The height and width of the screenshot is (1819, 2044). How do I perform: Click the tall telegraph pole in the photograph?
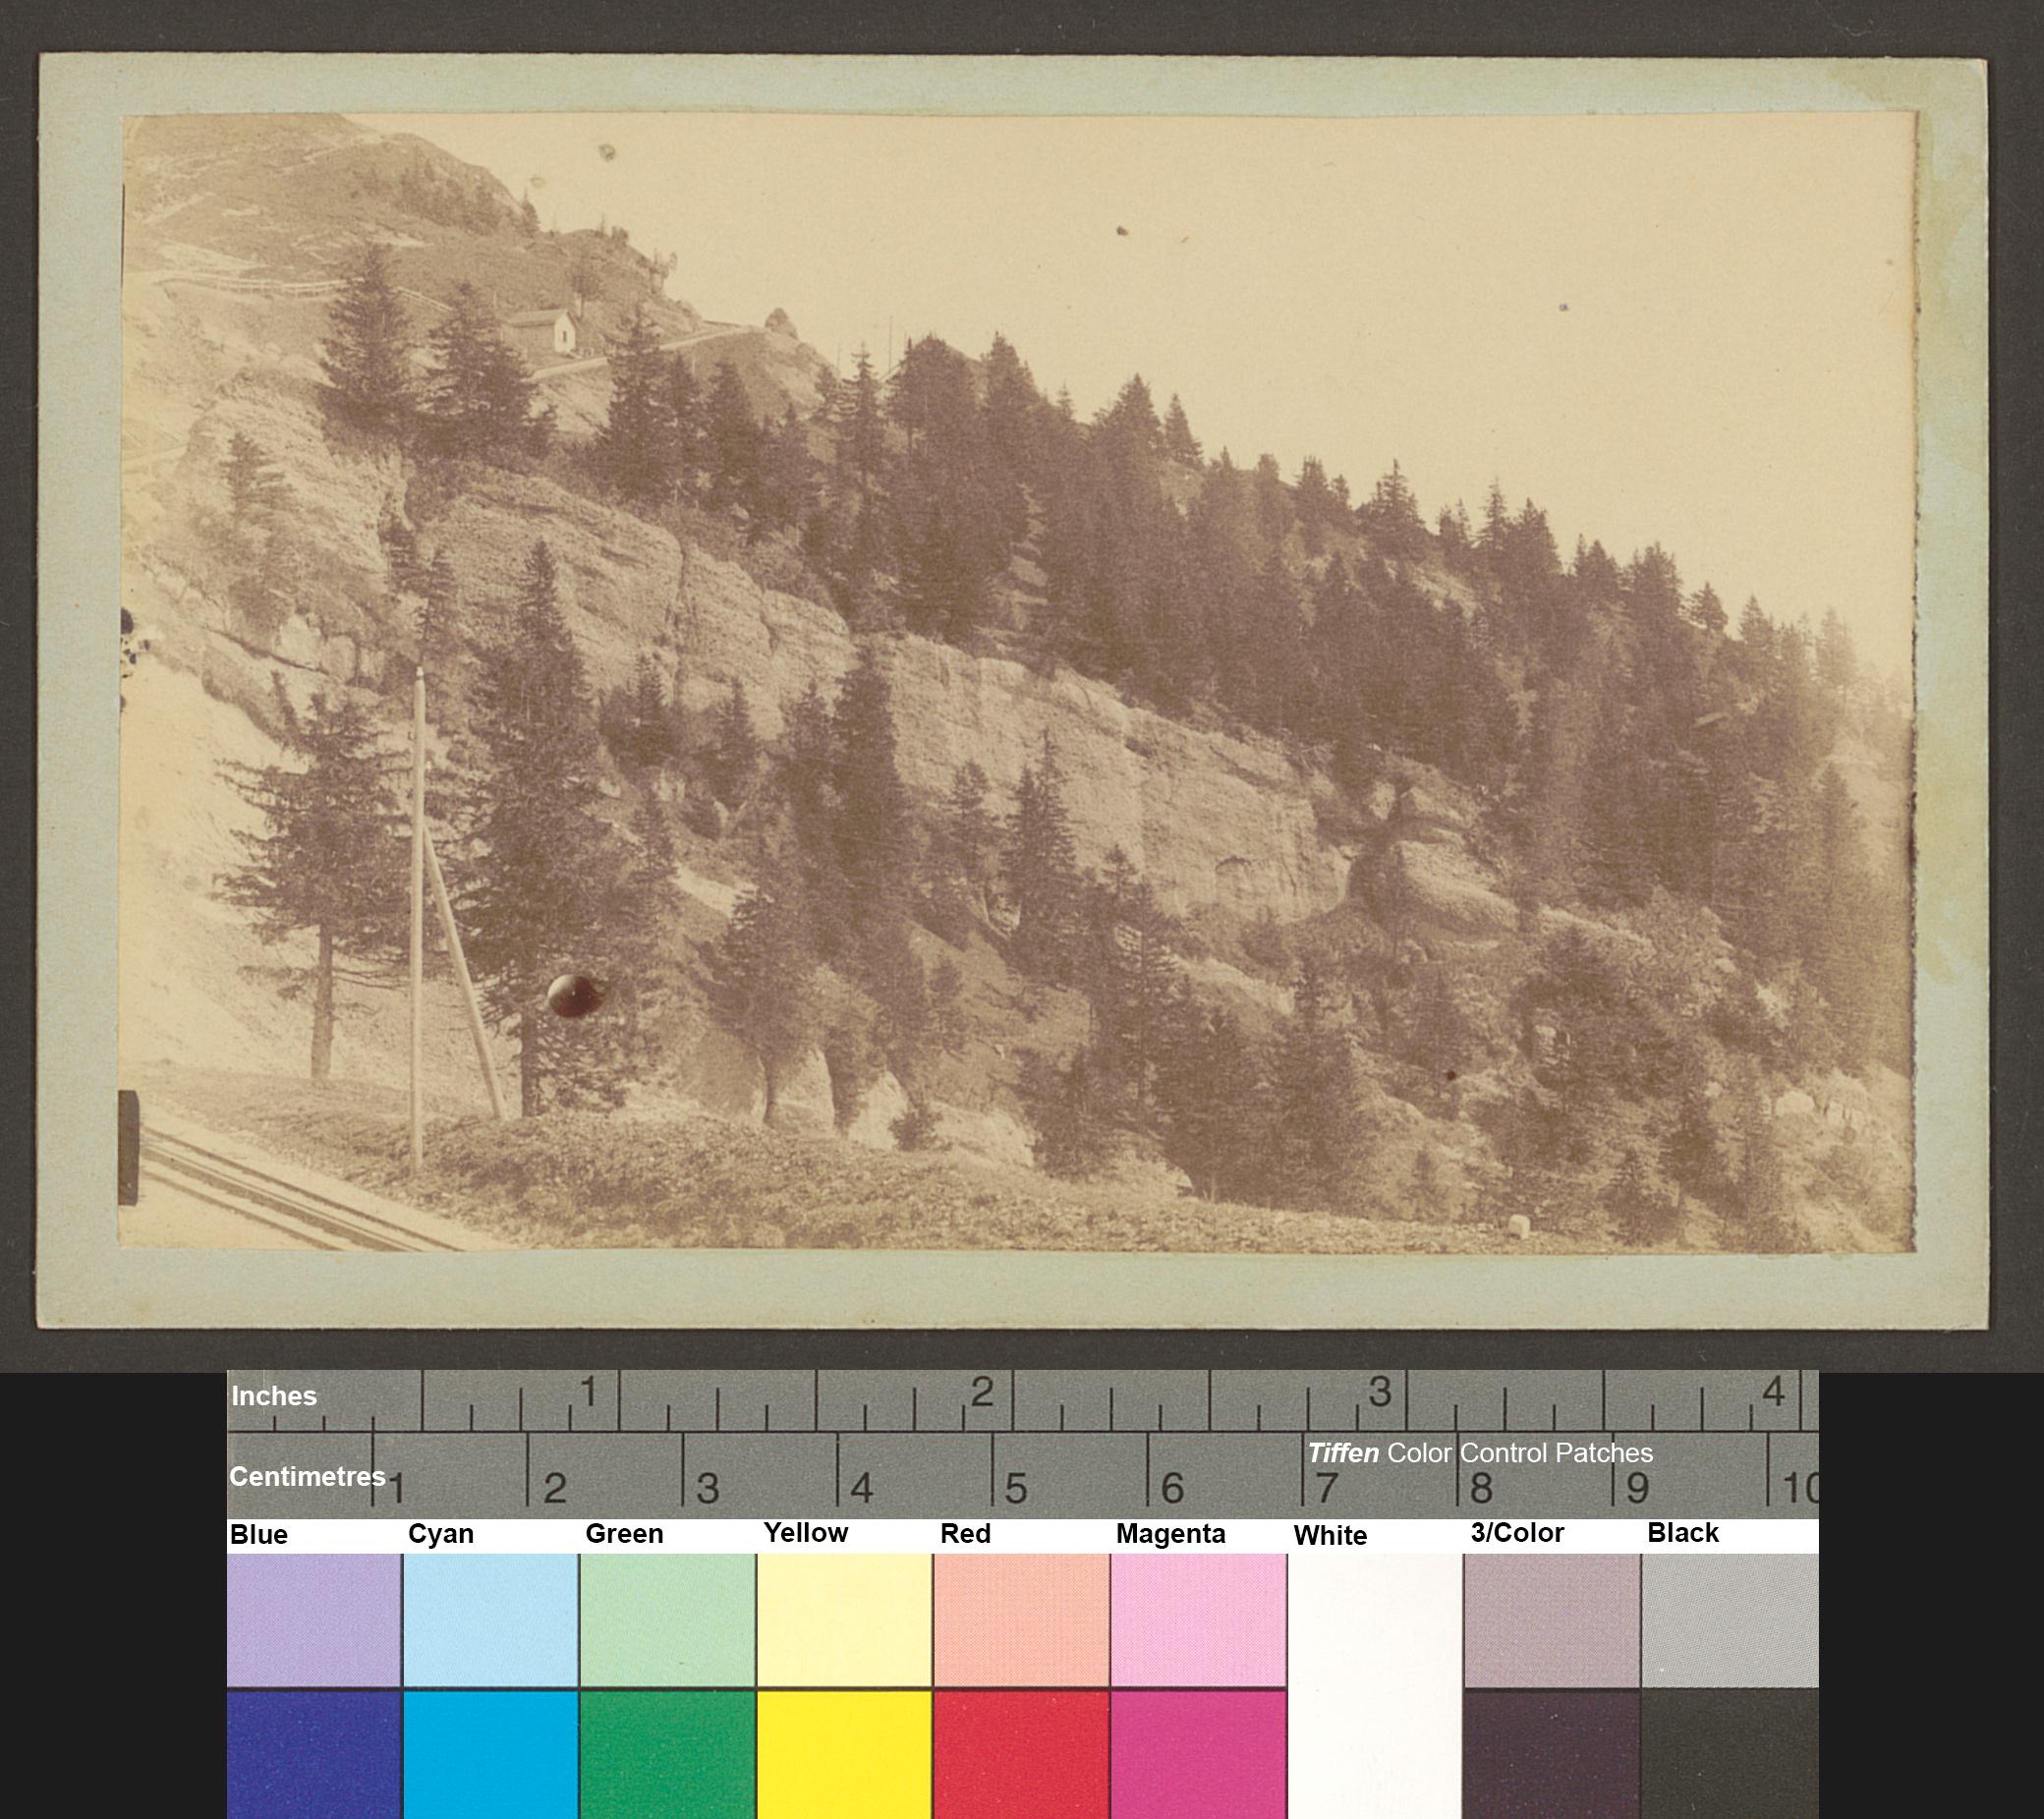tap(418, 920)
